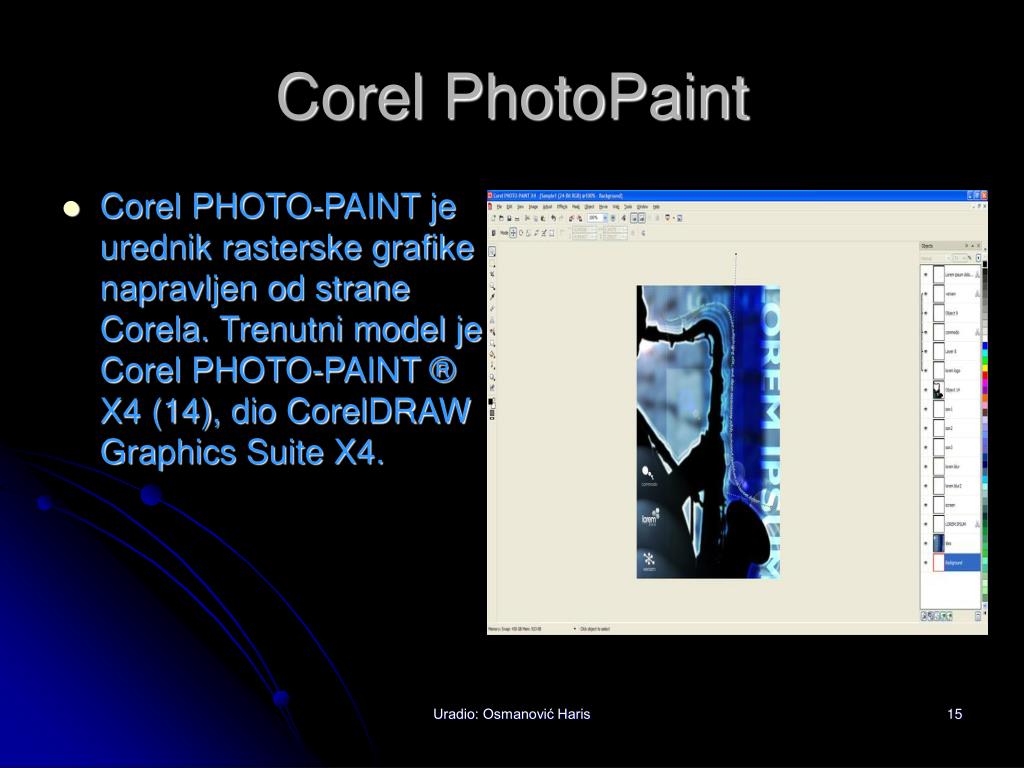Open the Mask menu
This screenshot has height=768, width=1024.
576,206
